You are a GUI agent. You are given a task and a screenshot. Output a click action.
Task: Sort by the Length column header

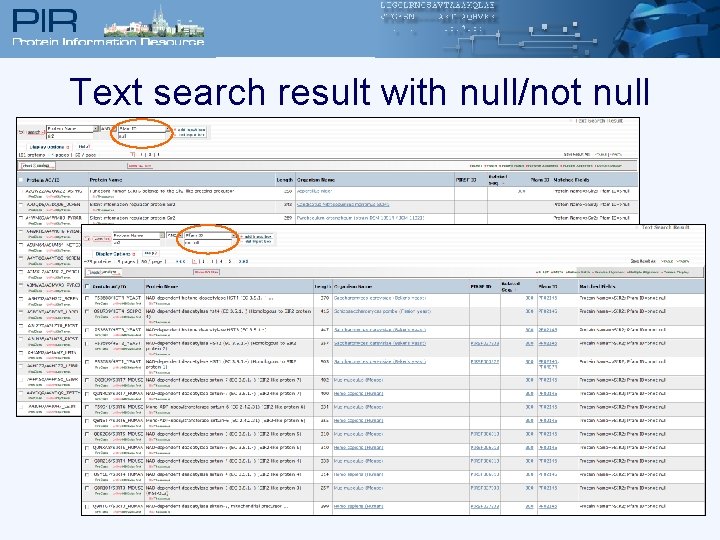322,287
